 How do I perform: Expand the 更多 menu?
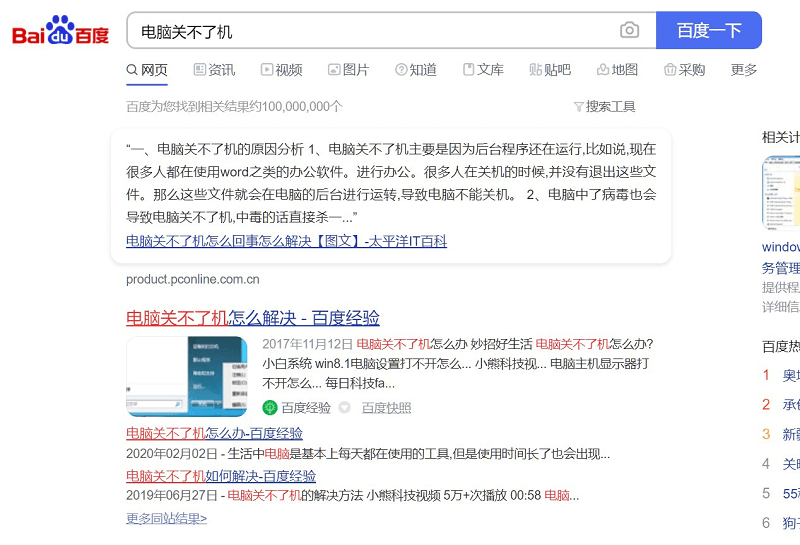click(744, 70)
